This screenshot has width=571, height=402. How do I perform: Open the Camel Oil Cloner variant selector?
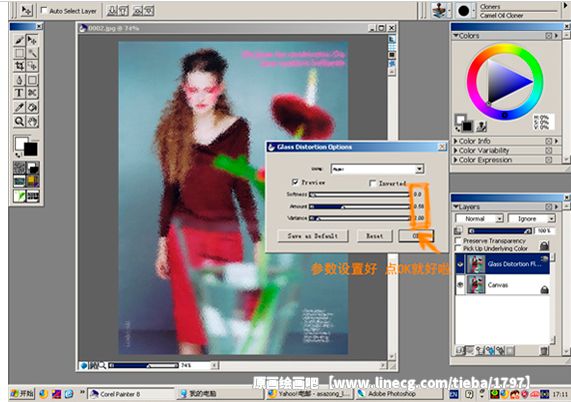click(x=465, y=11)
